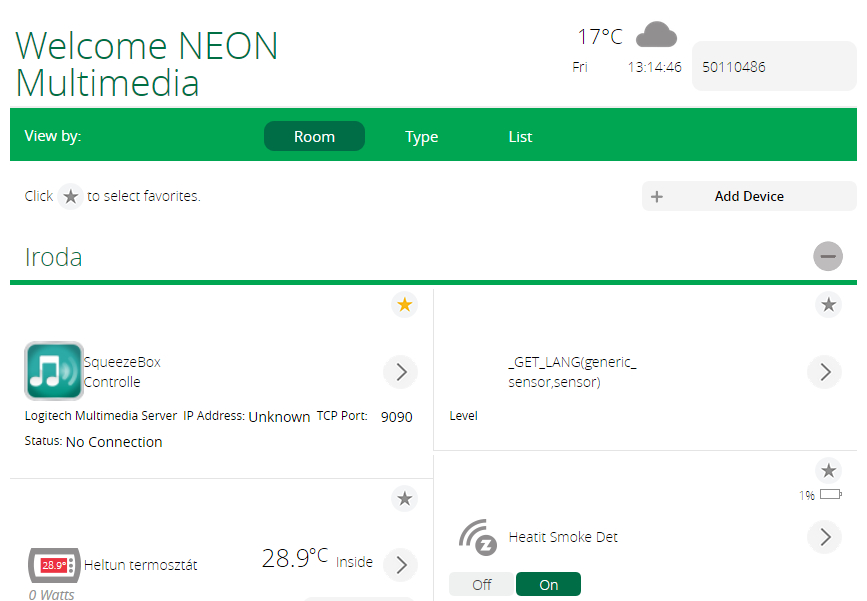
Task: Click the cloudy weather icon
Action: coord(656,36)
